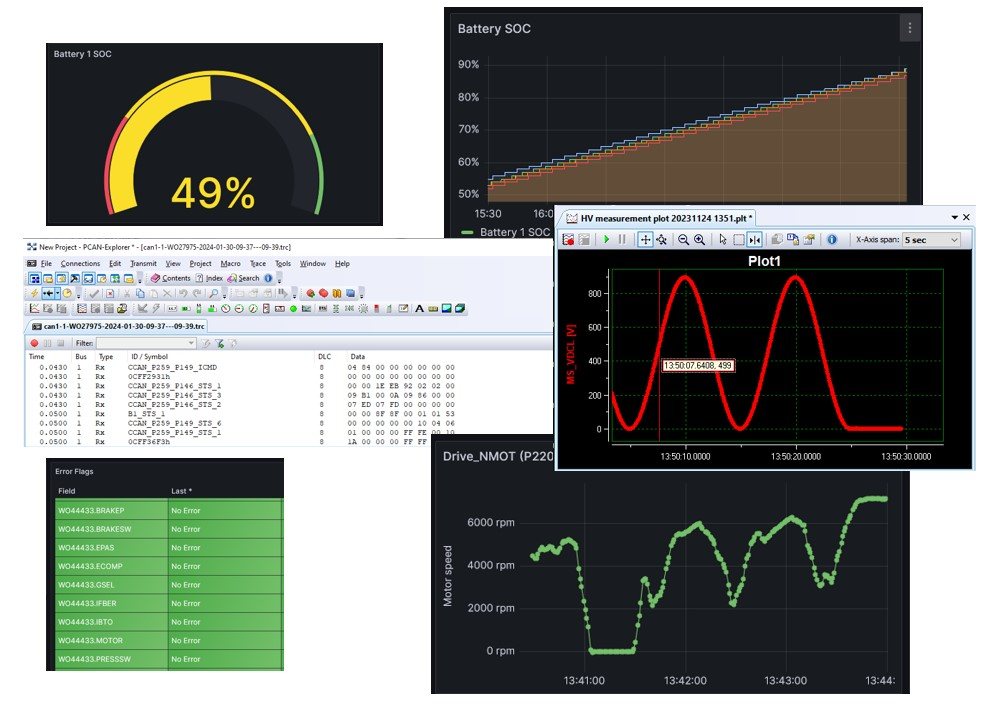This screenshot has height=716, width=995.
Task: Click the green filter funnel icon
Action: tap(220, 343)
